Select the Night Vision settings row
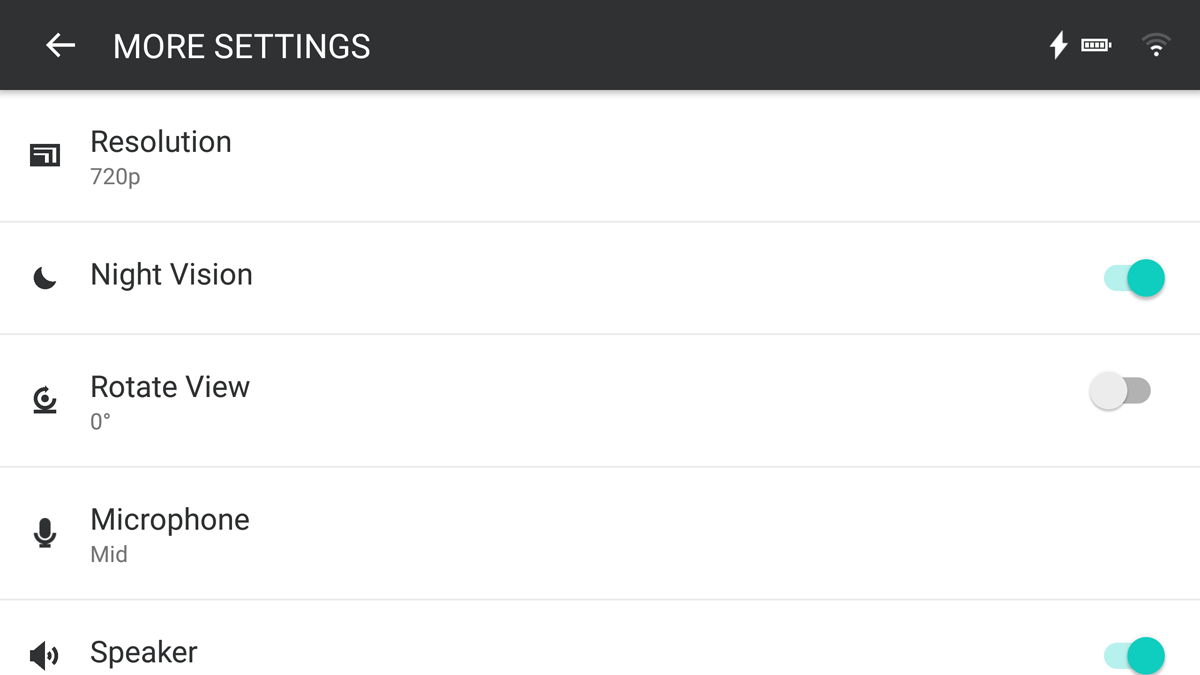This screenshot has height=675, width=1200. (x=600, y=278)
